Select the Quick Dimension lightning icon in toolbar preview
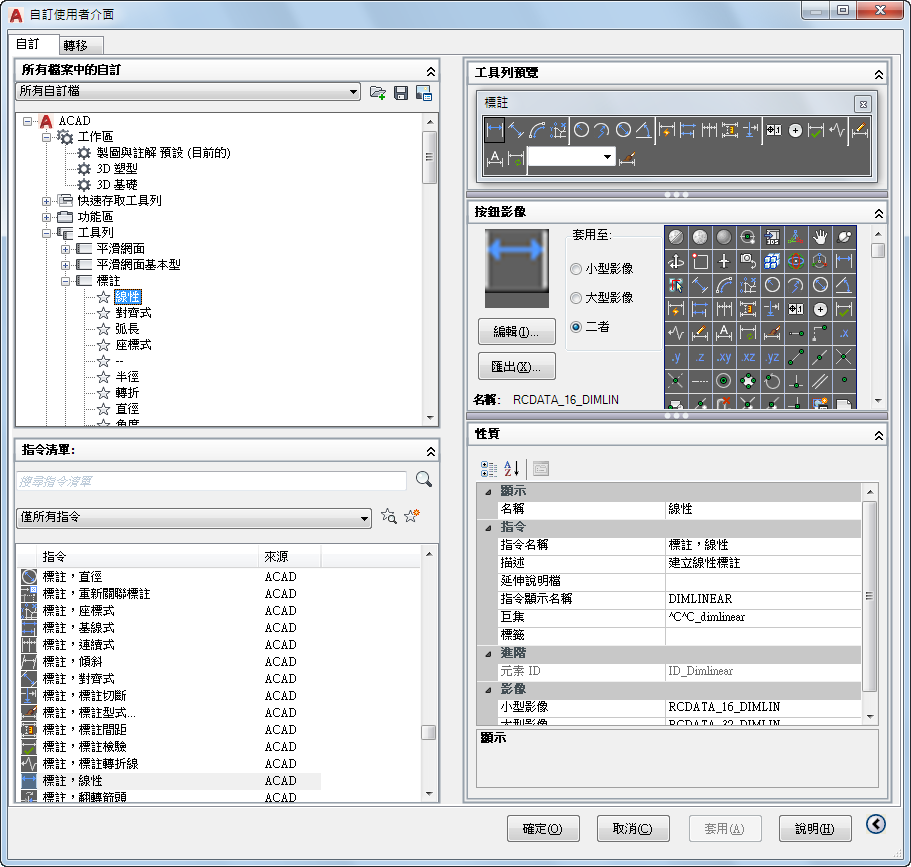The image size is (911, 867). pos(666,130)
